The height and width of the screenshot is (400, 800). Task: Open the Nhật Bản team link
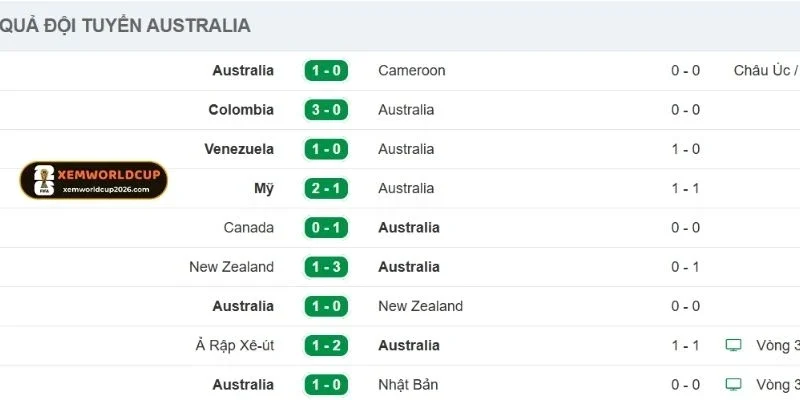(408, 384)
